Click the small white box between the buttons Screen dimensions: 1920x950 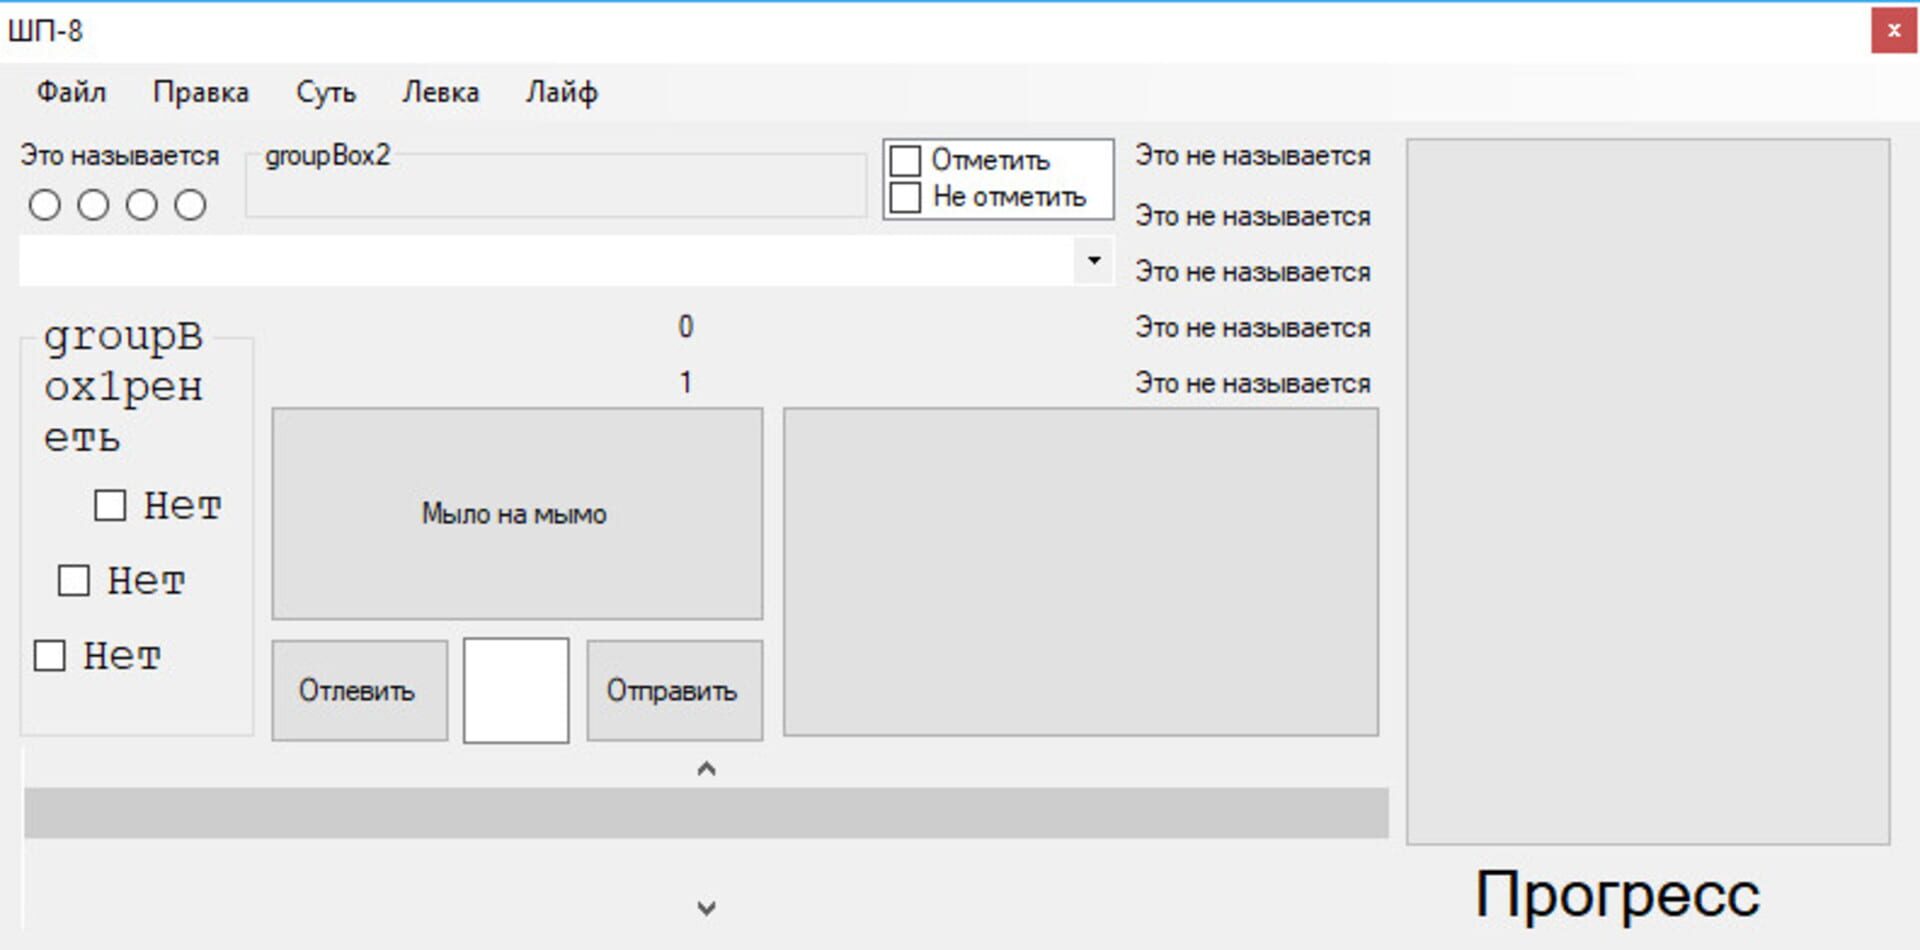pos(515,690)
